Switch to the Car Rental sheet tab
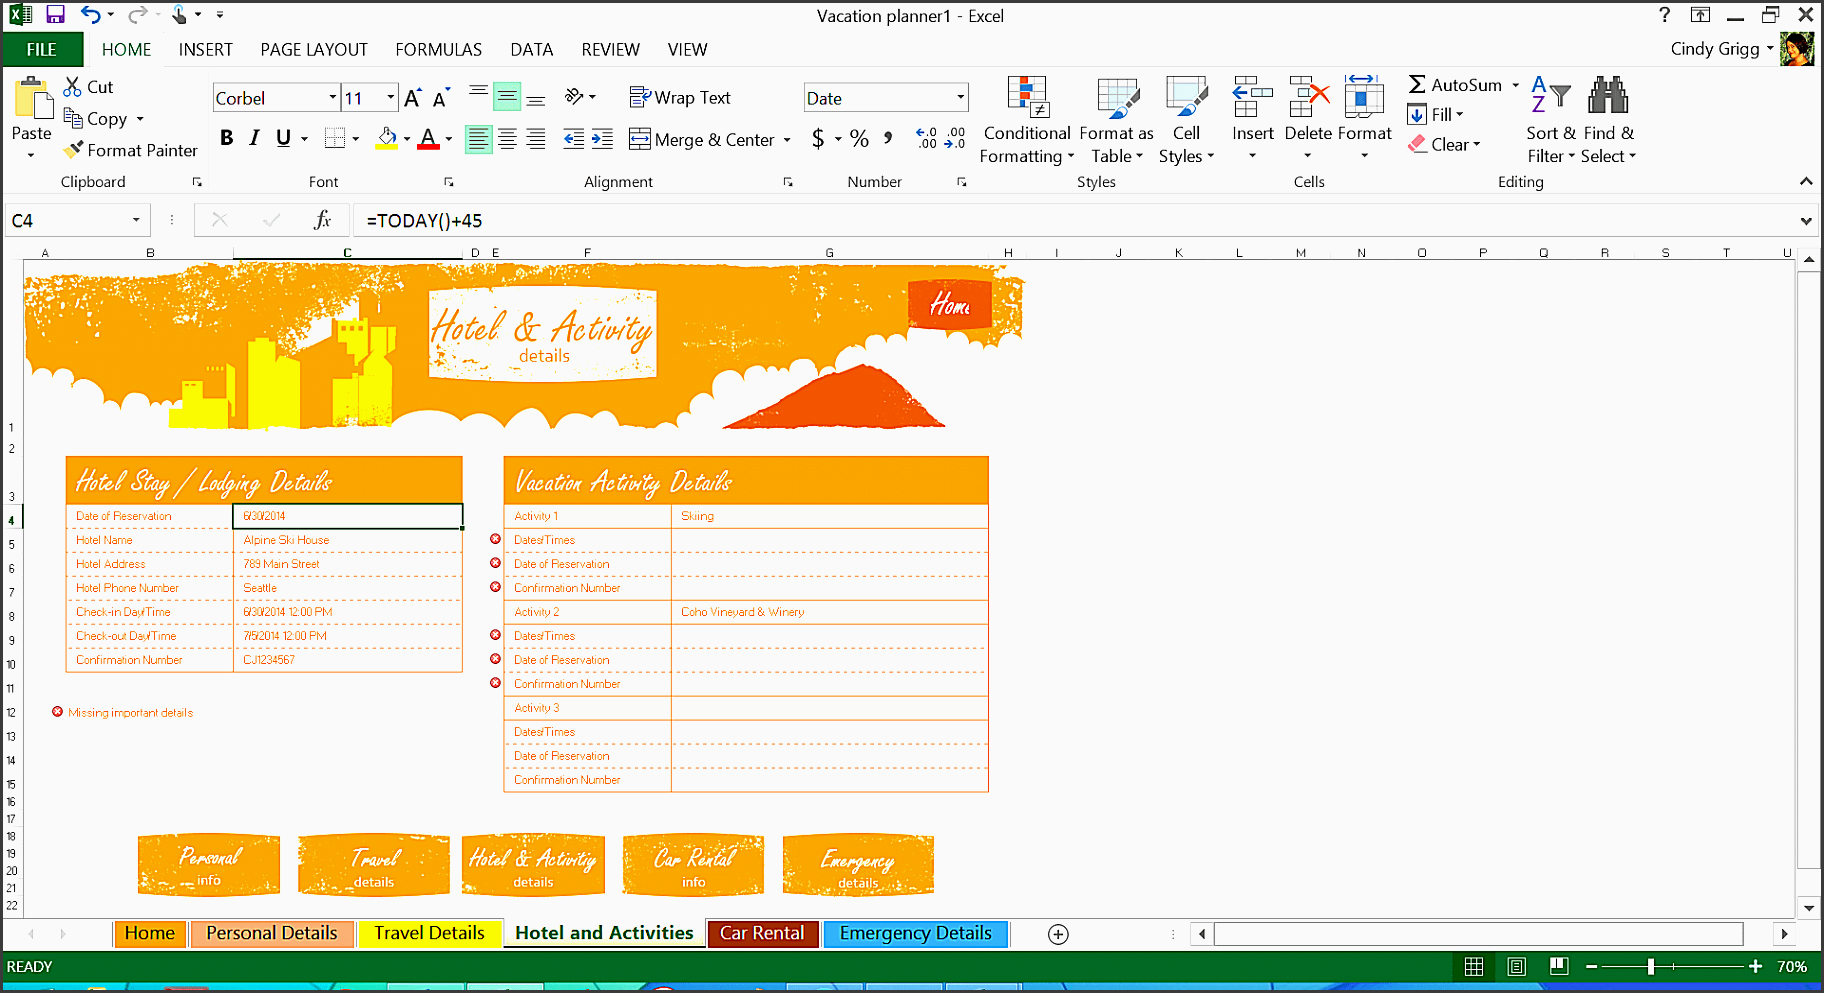 (x=761, y=933)
